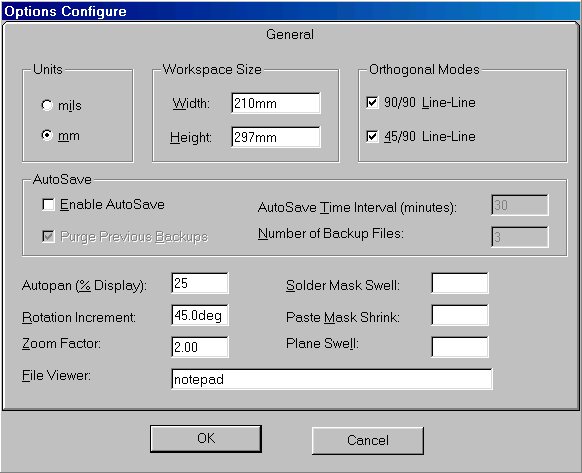The image size is (582, 473).
Task: Click the Paste Mask Shrink label
Action: pyautogui.click(x=343, y=317)
